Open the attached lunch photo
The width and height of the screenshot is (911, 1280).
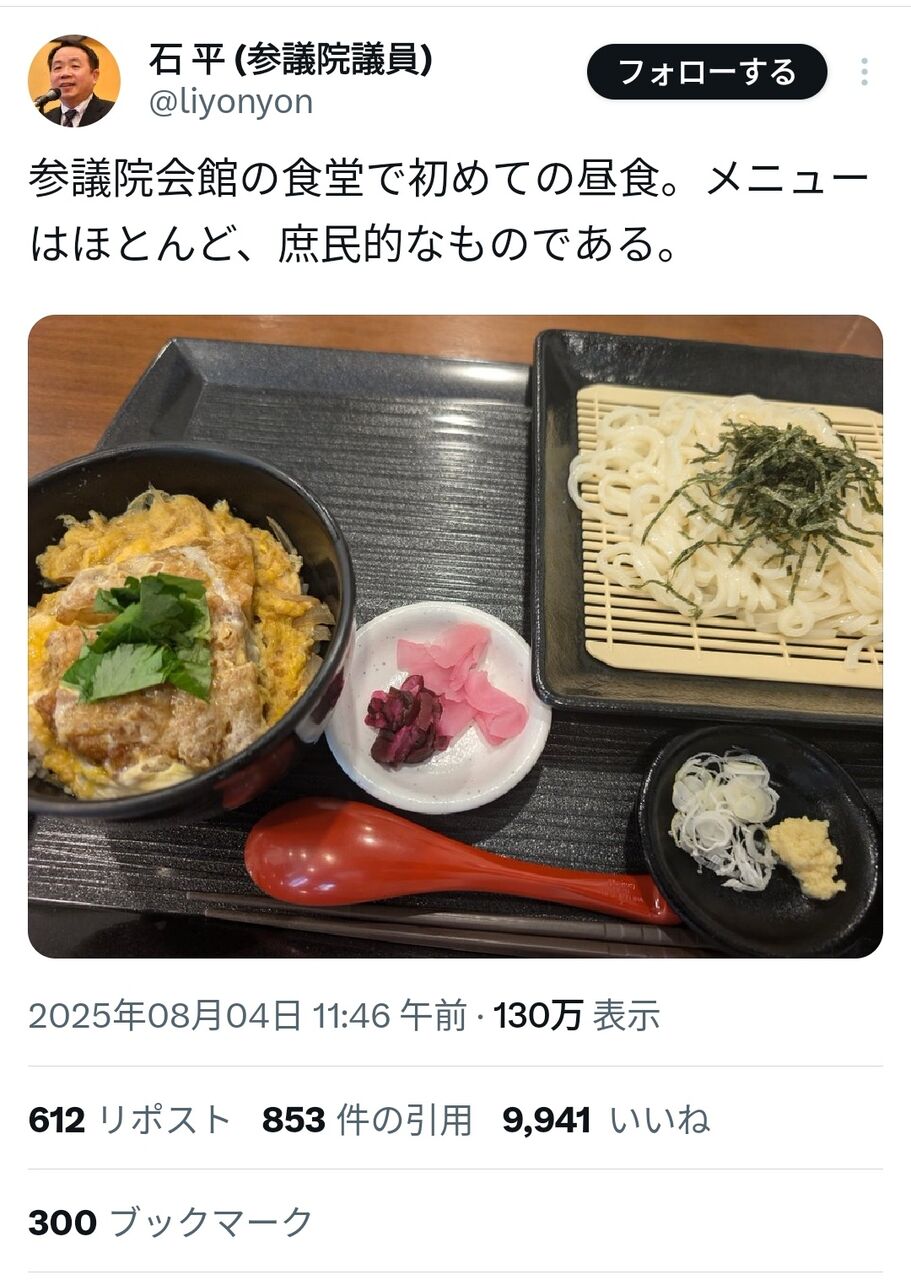455,636
